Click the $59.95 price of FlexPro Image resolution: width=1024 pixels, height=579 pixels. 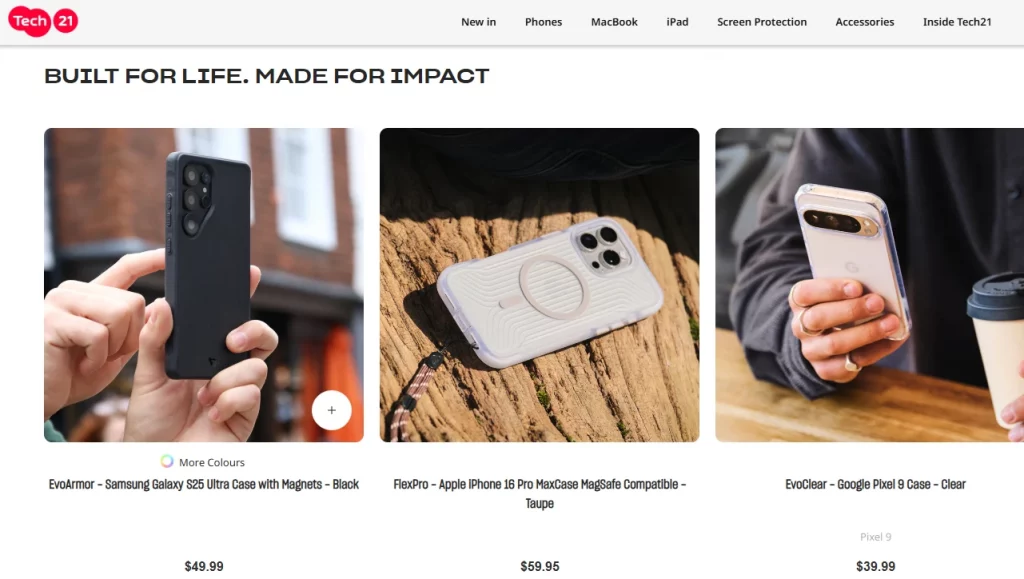539,566
